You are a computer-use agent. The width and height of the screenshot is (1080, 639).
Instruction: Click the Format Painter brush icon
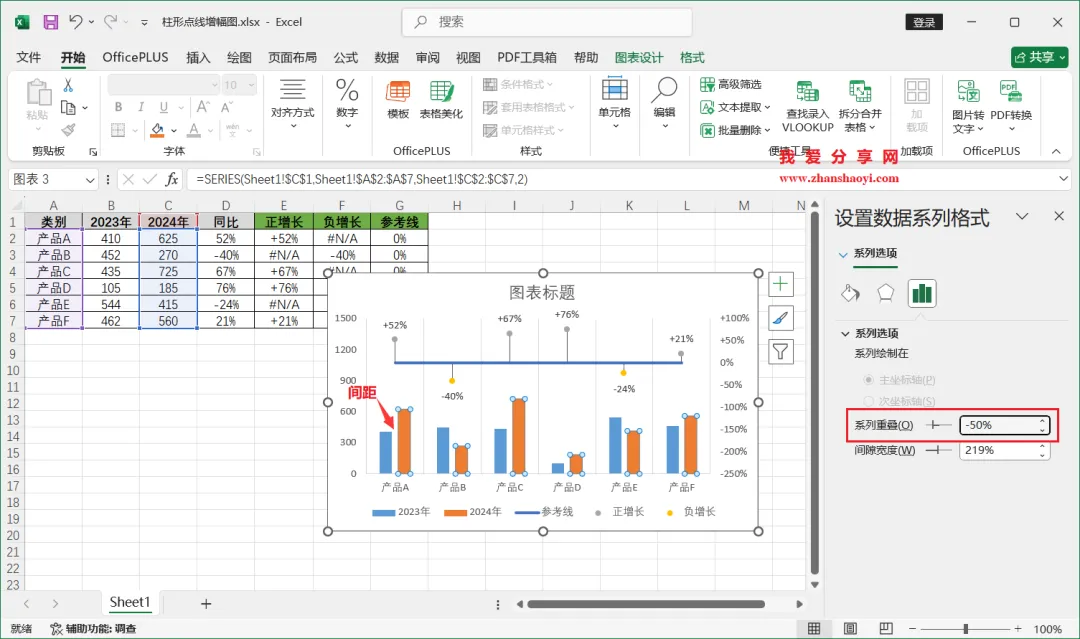pyautogui.click(x=68, y=129)
